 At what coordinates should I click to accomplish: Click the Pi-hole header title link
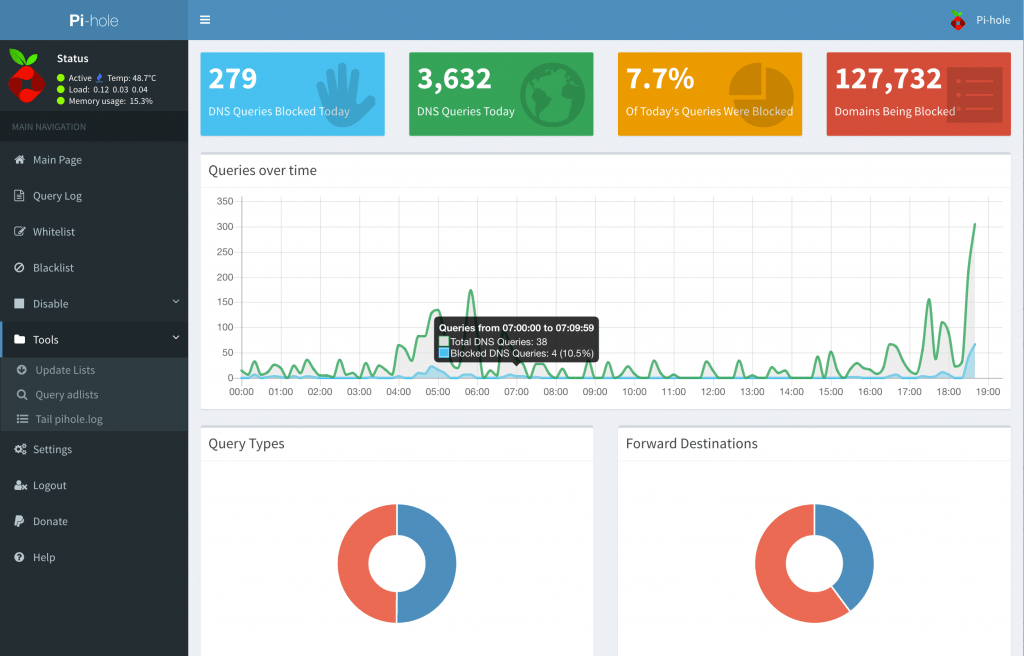click(93, 20)
